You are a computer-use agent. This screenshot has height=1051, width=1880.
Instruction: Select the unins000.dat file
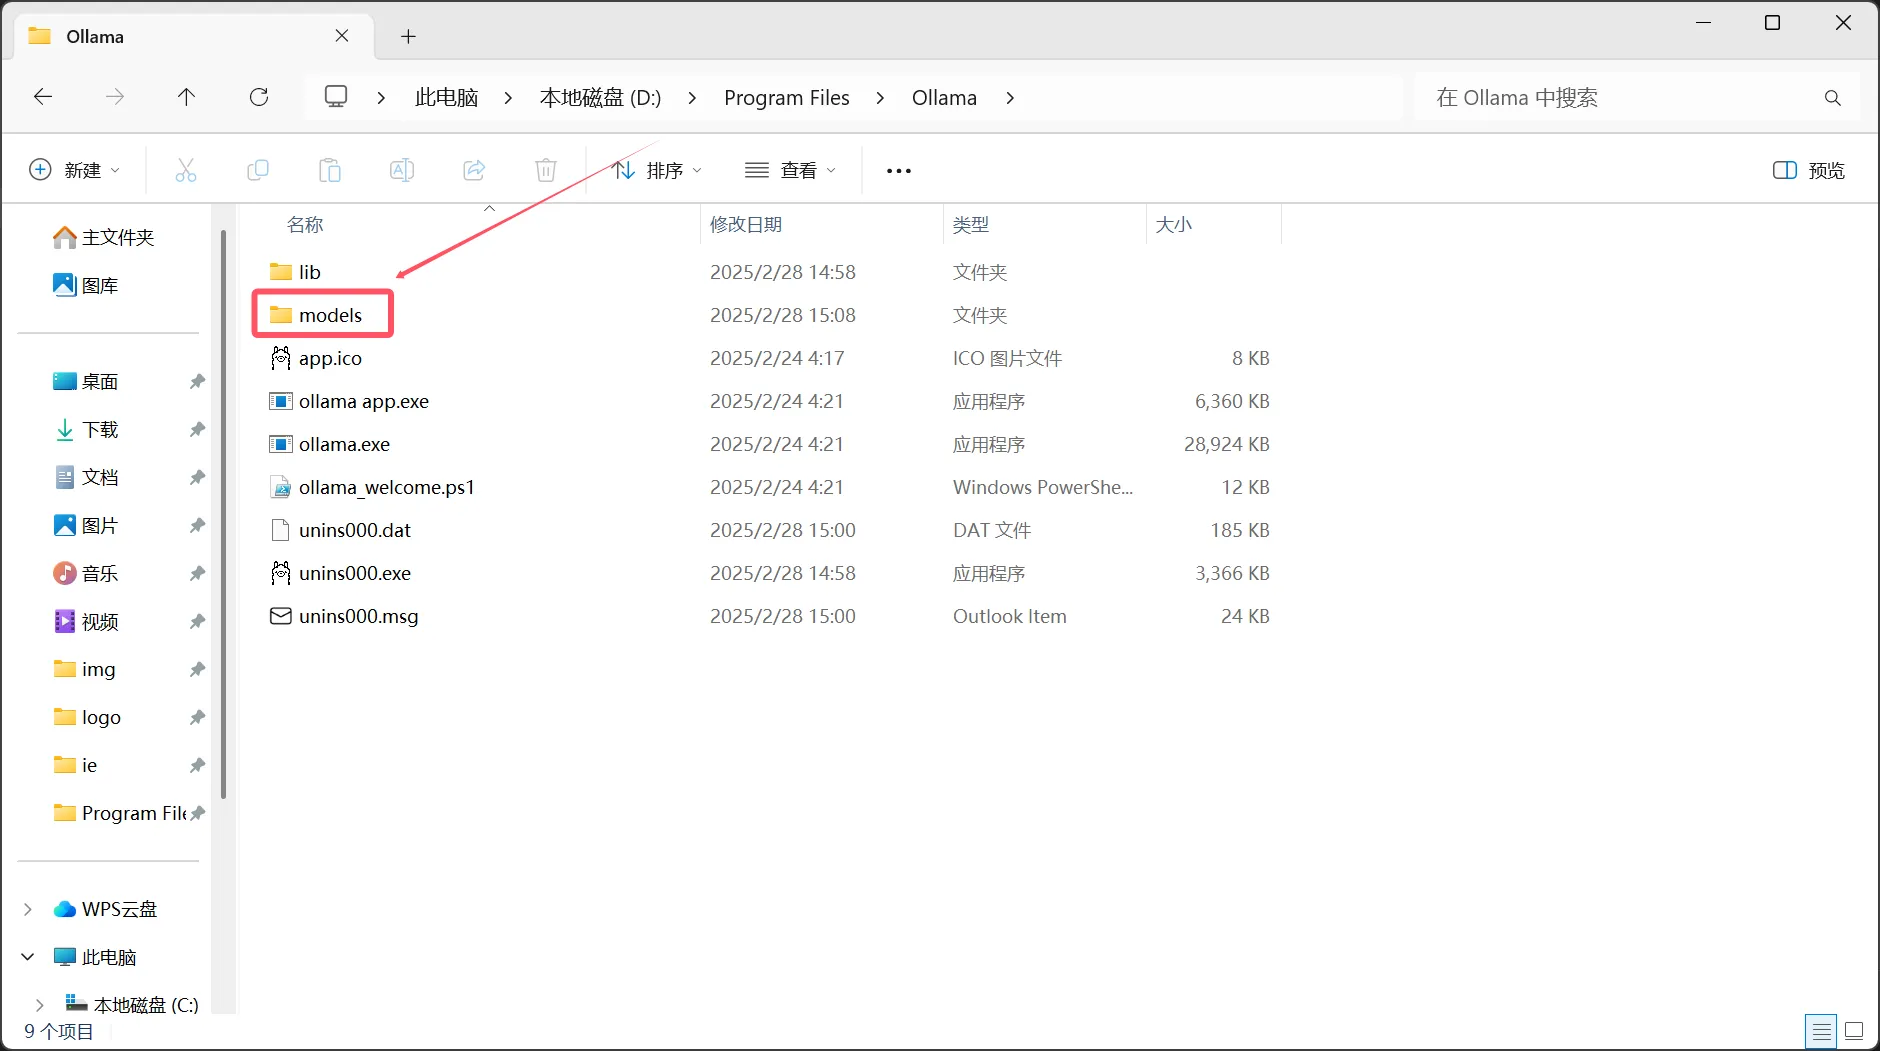(341, 530)
